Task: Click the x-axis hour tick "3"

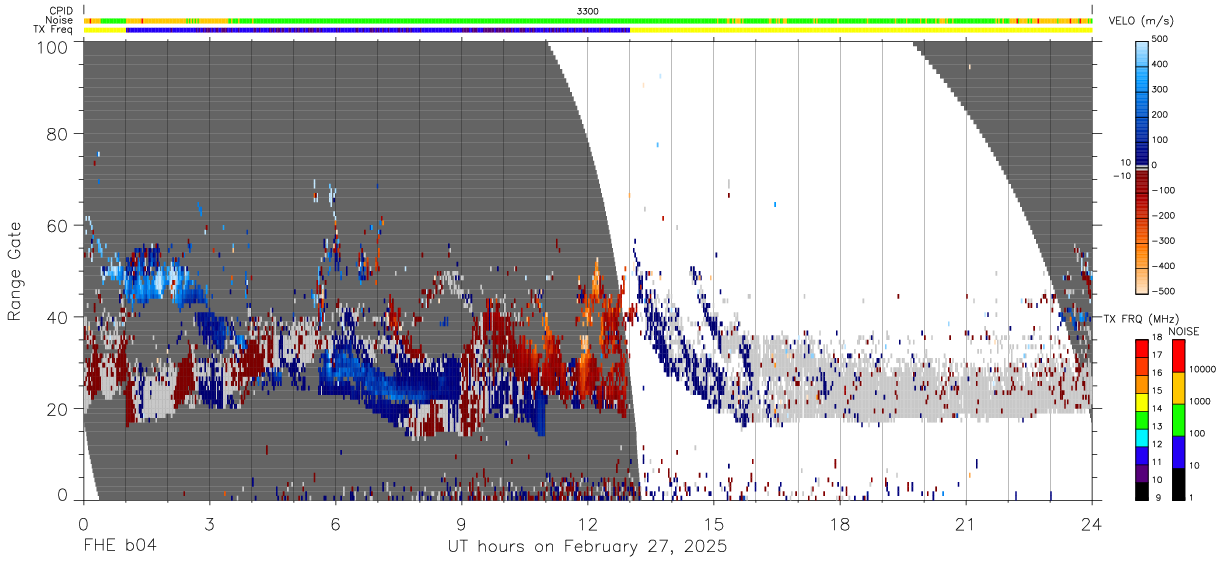Action: pyautogui.click(x=209, y=524)
